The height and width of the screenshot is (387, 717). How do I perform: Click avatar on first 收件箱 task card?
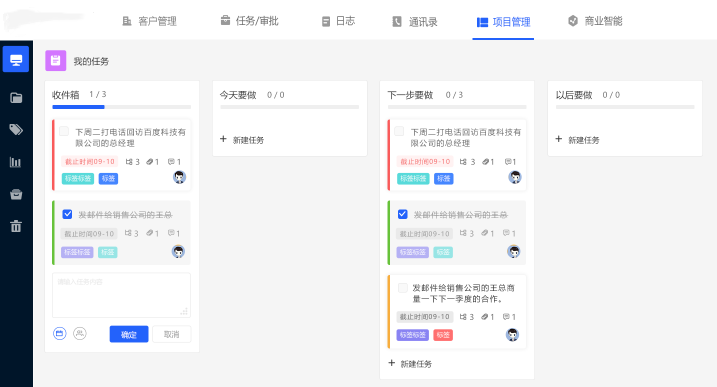pyautogui.click(x=179, y=177)
